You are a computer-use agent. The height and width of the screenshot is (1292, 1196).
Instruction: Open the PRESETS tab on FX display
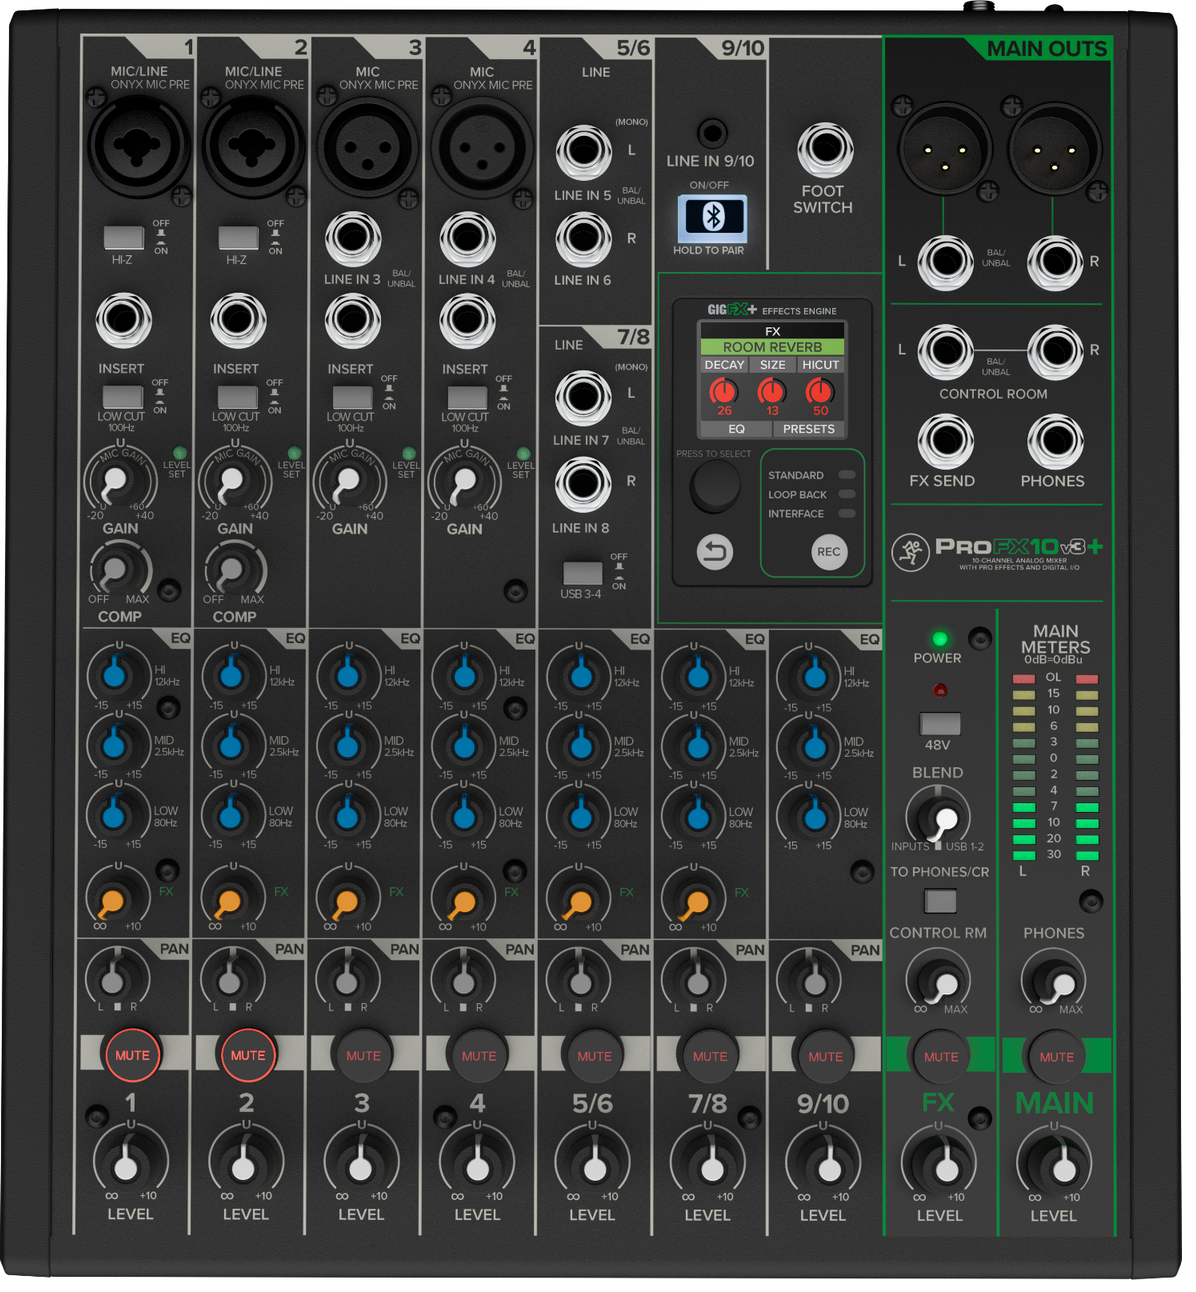pyautogui.click(x=809, y=429)
